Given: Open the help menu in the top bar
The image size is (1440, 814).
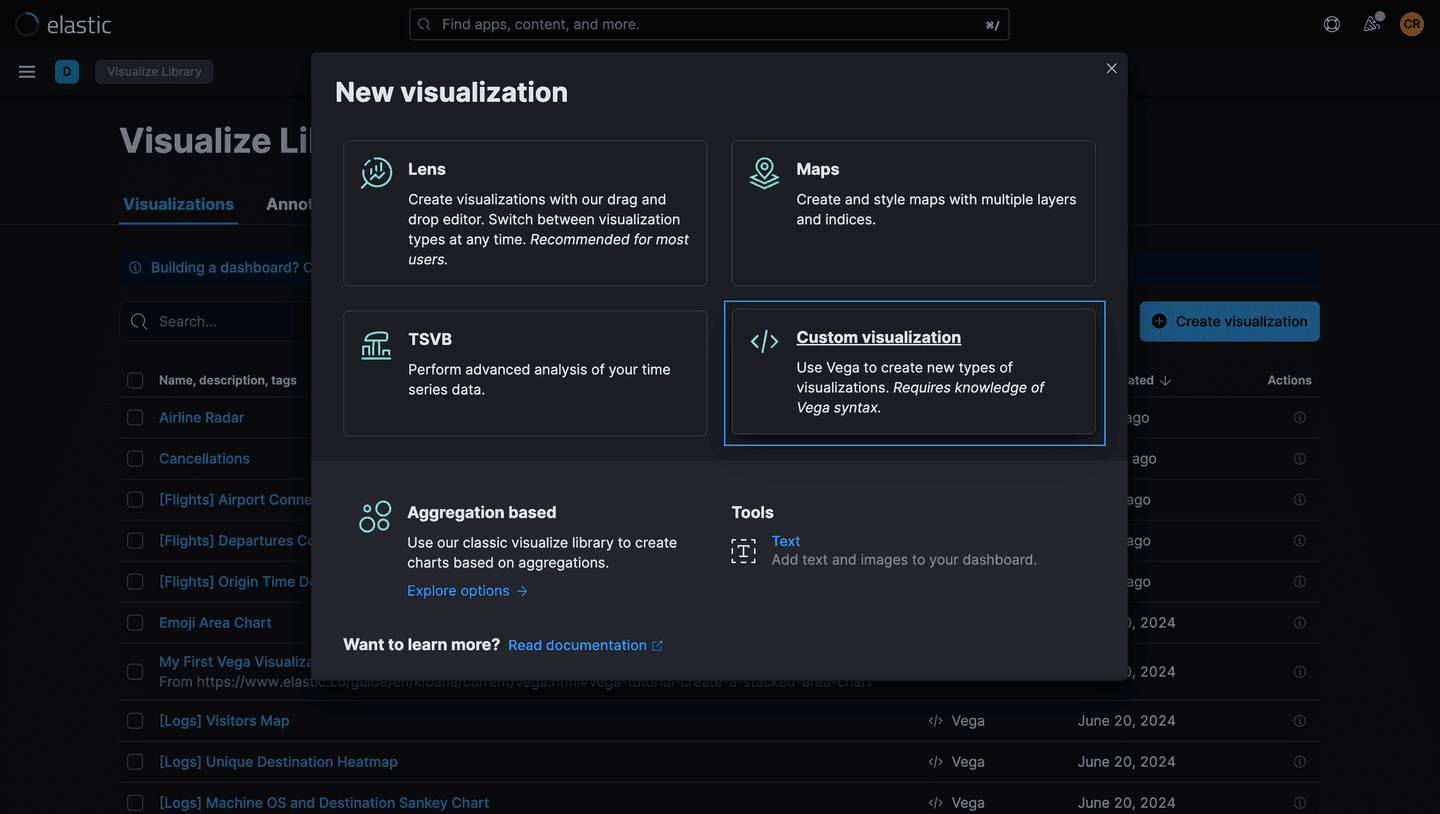Looking at the screenshot, I should (1331, 24).
